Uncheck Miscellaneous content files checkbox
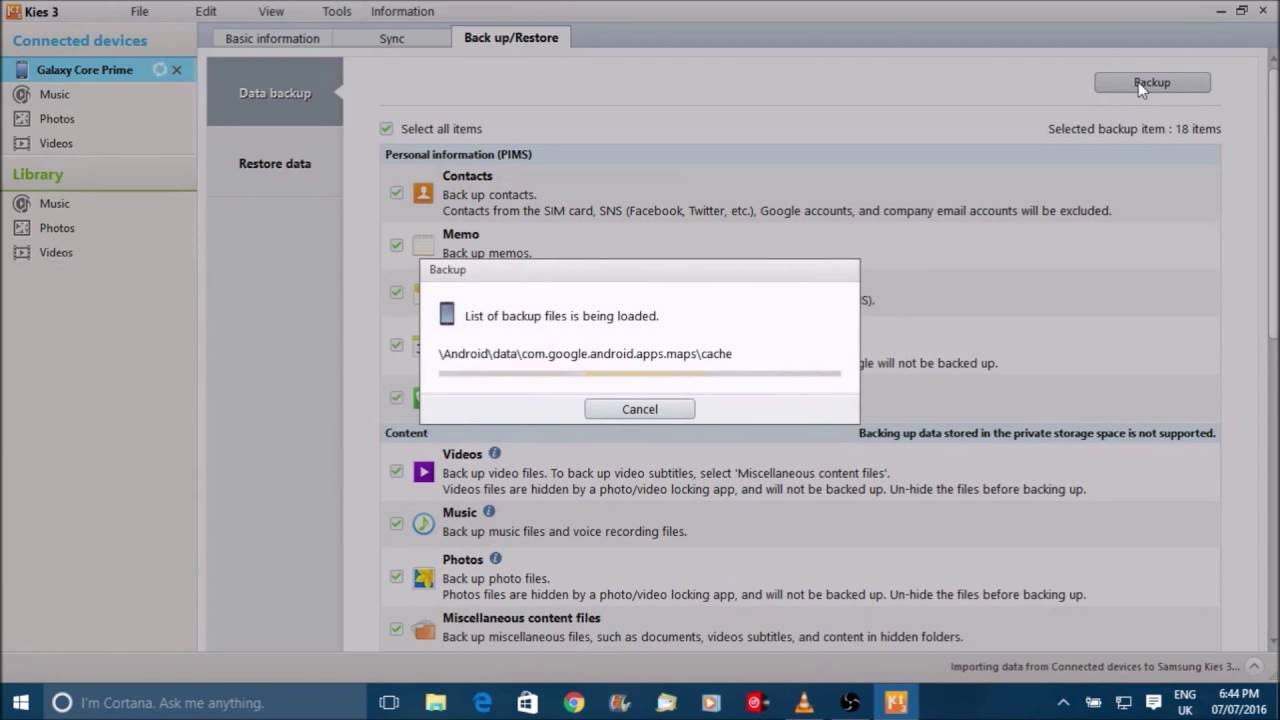This screenshot has width=1280, height=720. point(397,629)
